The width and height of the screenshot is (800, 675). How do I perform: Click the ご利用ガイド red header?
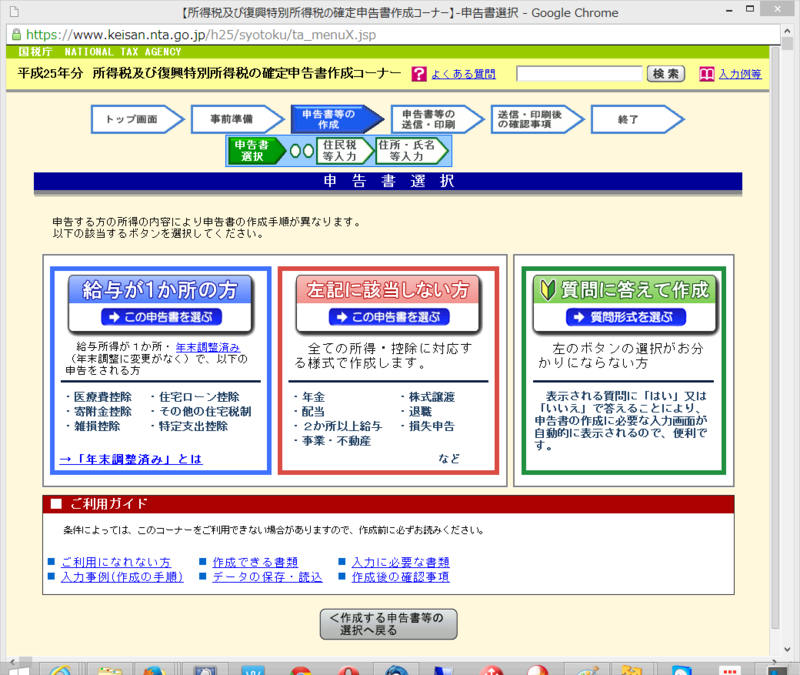388,504
